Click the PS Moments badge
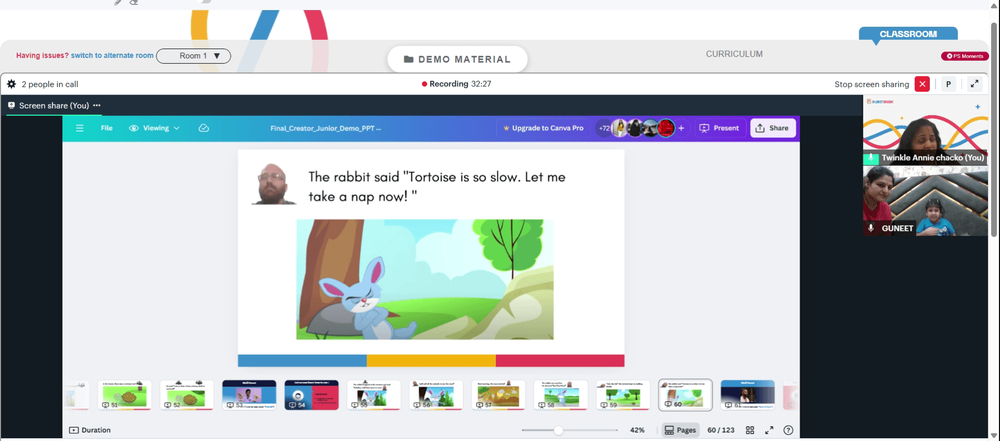This screenshot has height=441, width=1000. (965, 56)
